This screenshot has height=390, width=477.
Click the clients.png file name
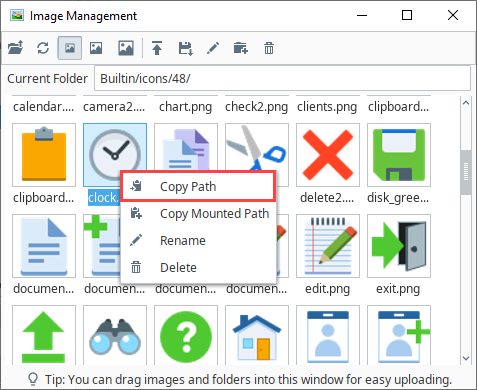point(327,107)
